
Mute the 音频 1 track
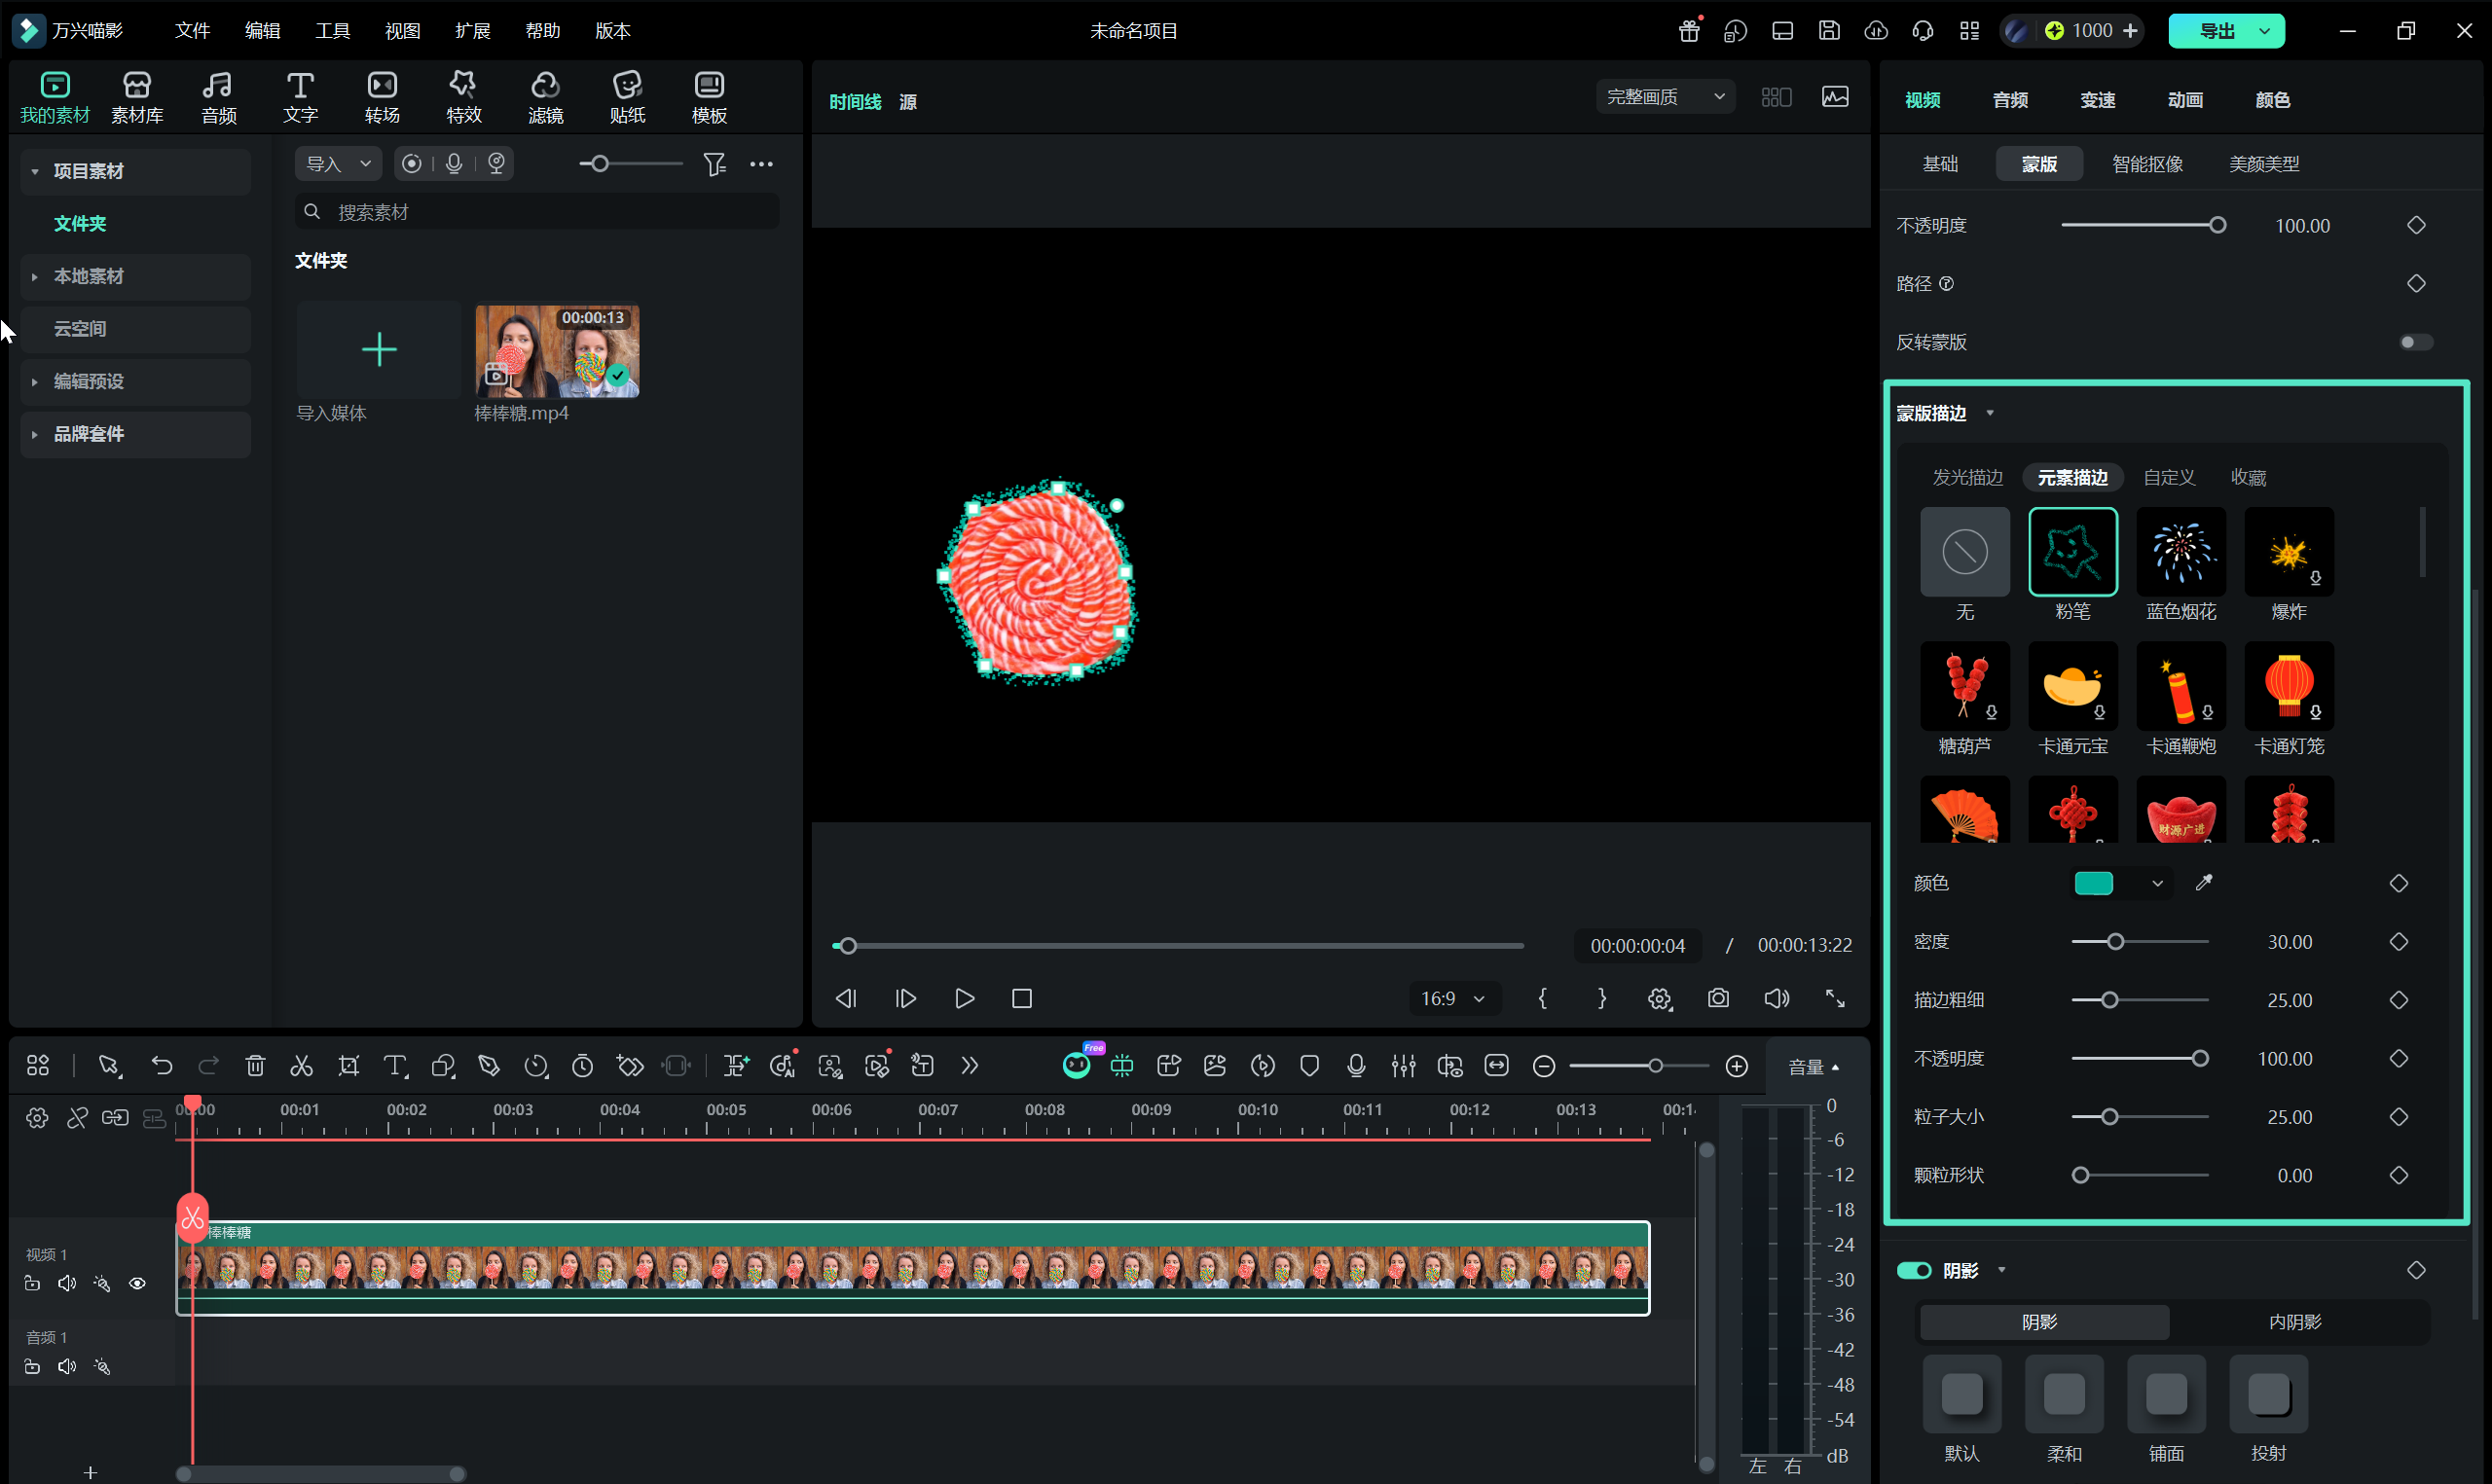pos(67,1367)
